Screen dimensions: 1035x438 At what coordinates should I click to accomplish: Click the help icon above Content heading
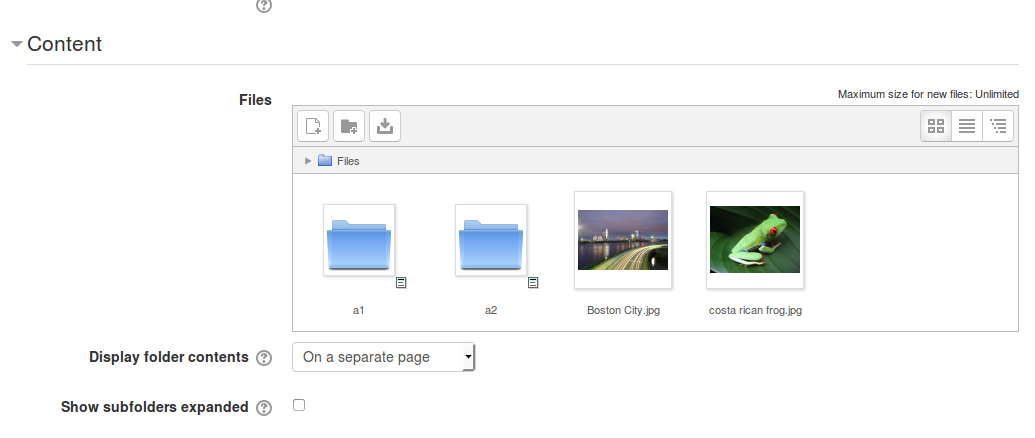coord(264,5)
